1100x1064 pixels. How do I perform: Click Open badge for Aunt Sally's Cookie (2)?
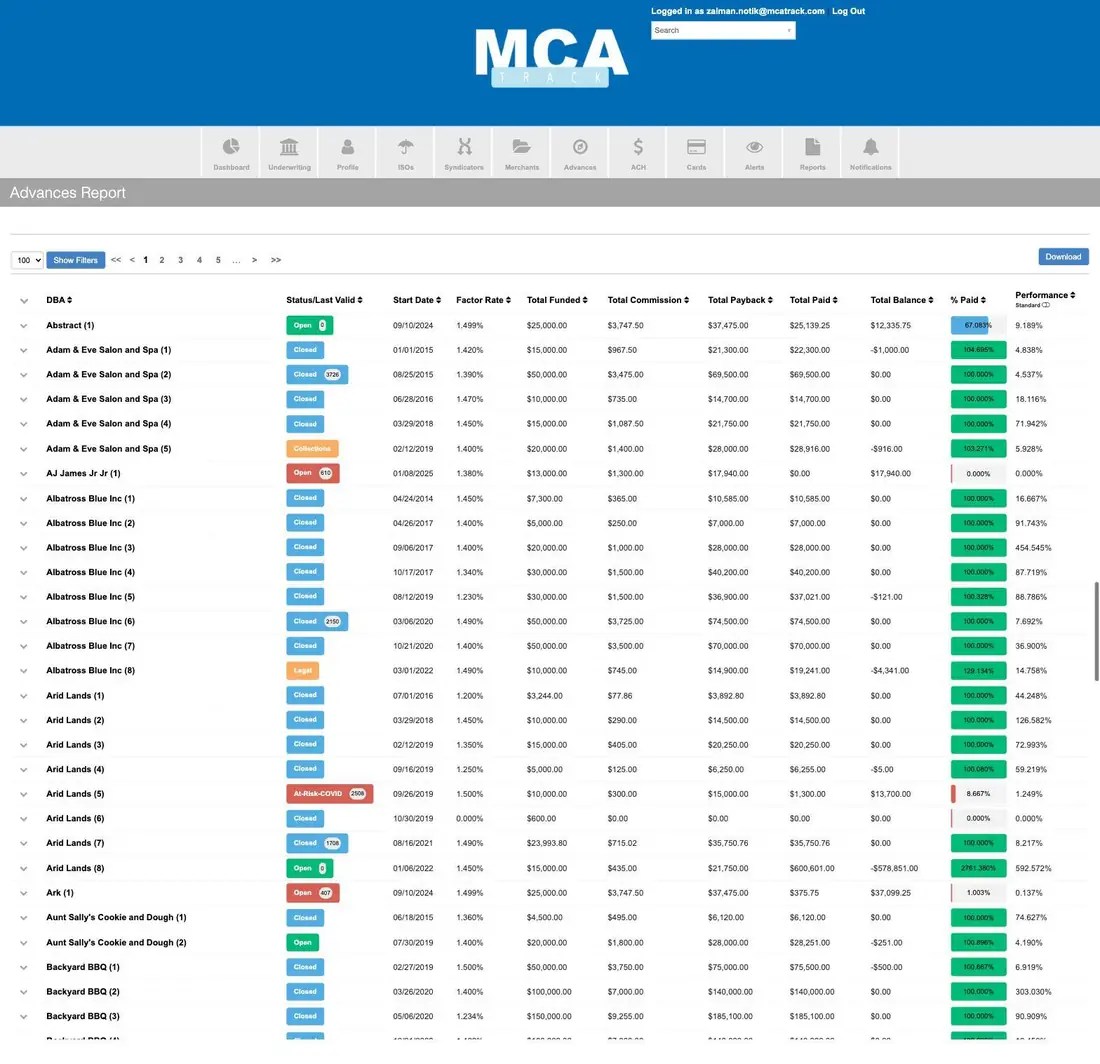(302, 943)
